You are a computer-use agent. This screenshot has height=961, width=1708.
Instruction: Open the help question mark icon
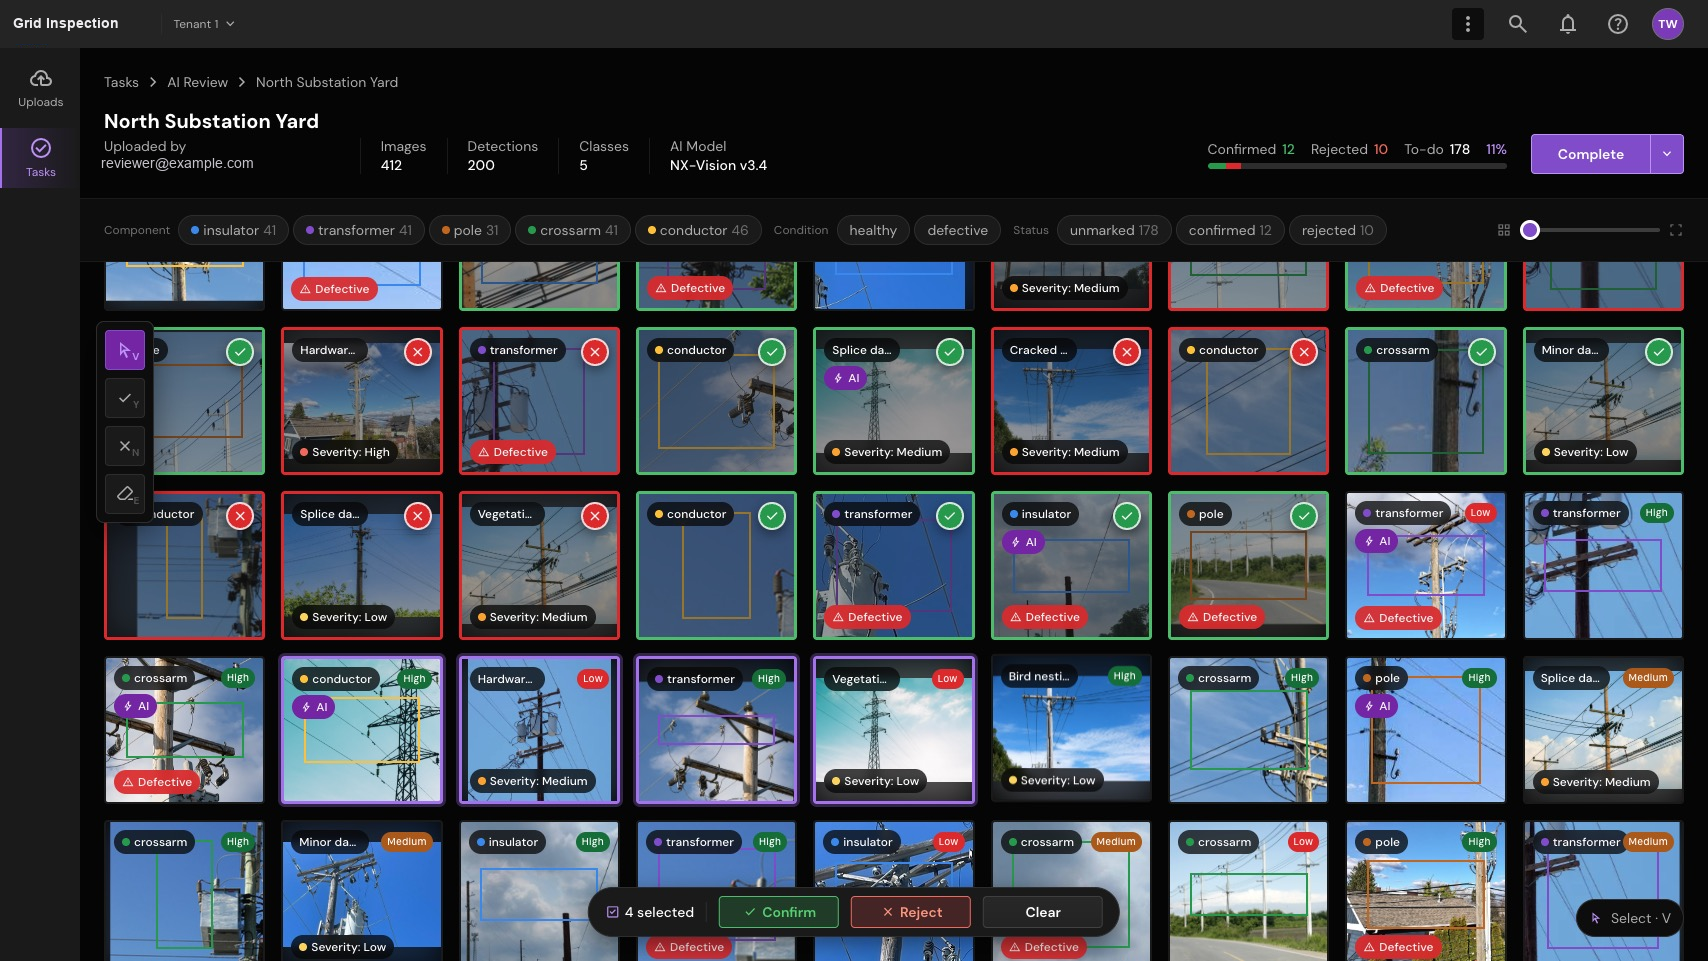[x=1617, y=24]
